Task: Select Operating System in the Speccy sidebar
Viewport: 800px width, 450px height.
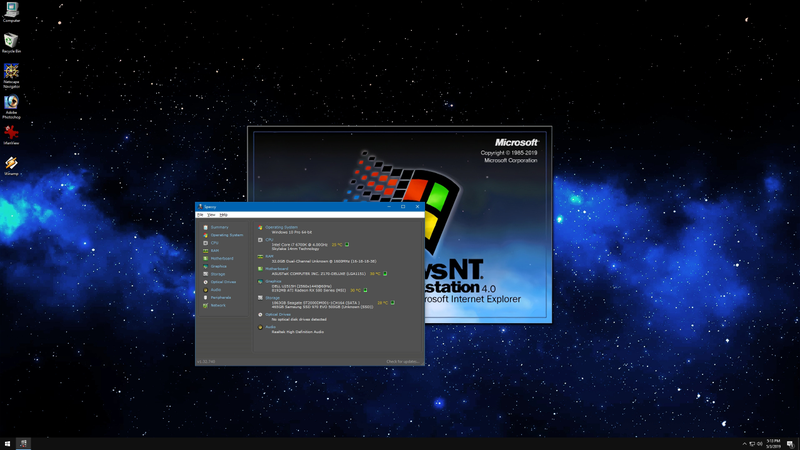Action: (227, 235)
